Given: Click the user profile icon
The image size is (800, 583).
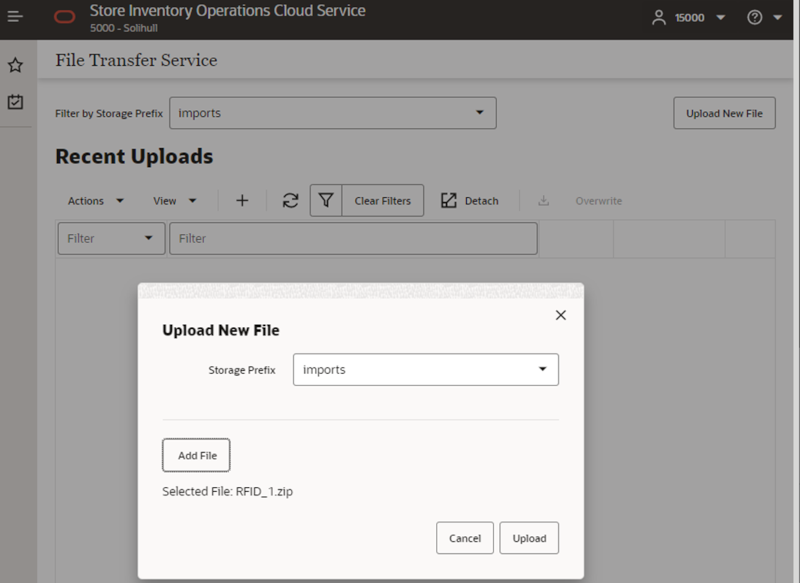Looking at the screenshot, I should (659, 17).
